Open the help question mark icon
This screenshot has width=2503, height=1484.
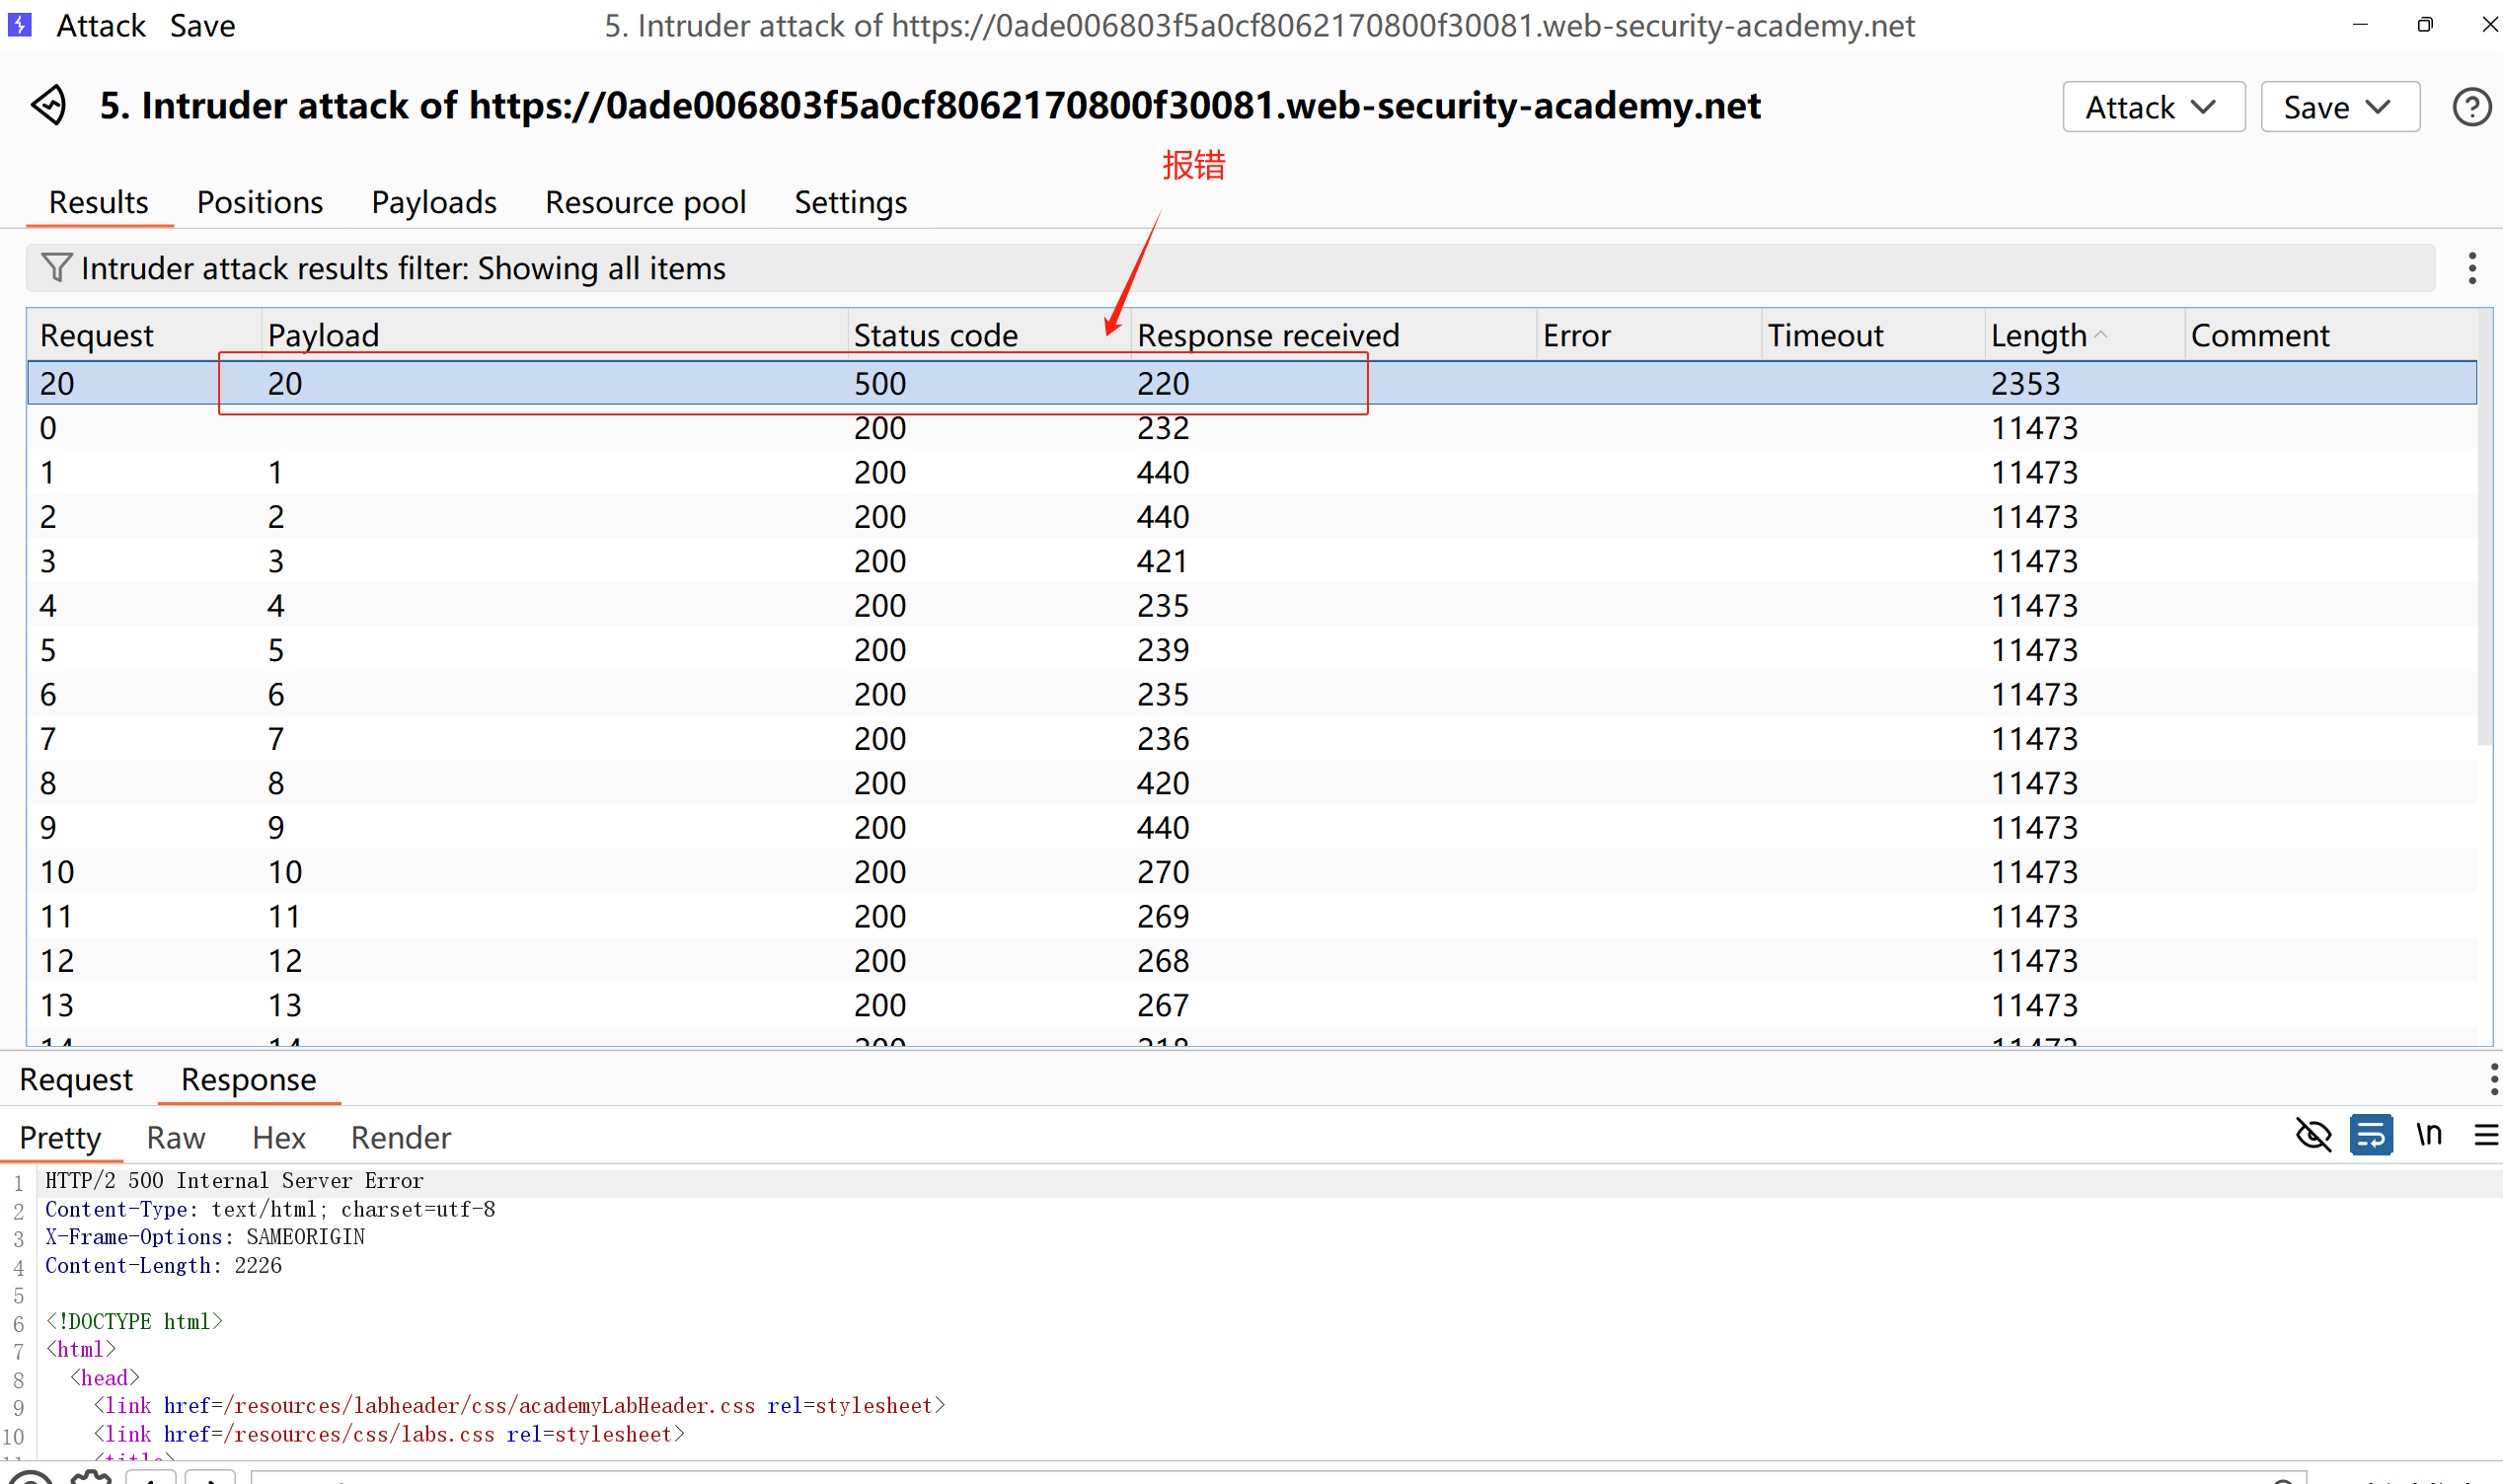2470,107
